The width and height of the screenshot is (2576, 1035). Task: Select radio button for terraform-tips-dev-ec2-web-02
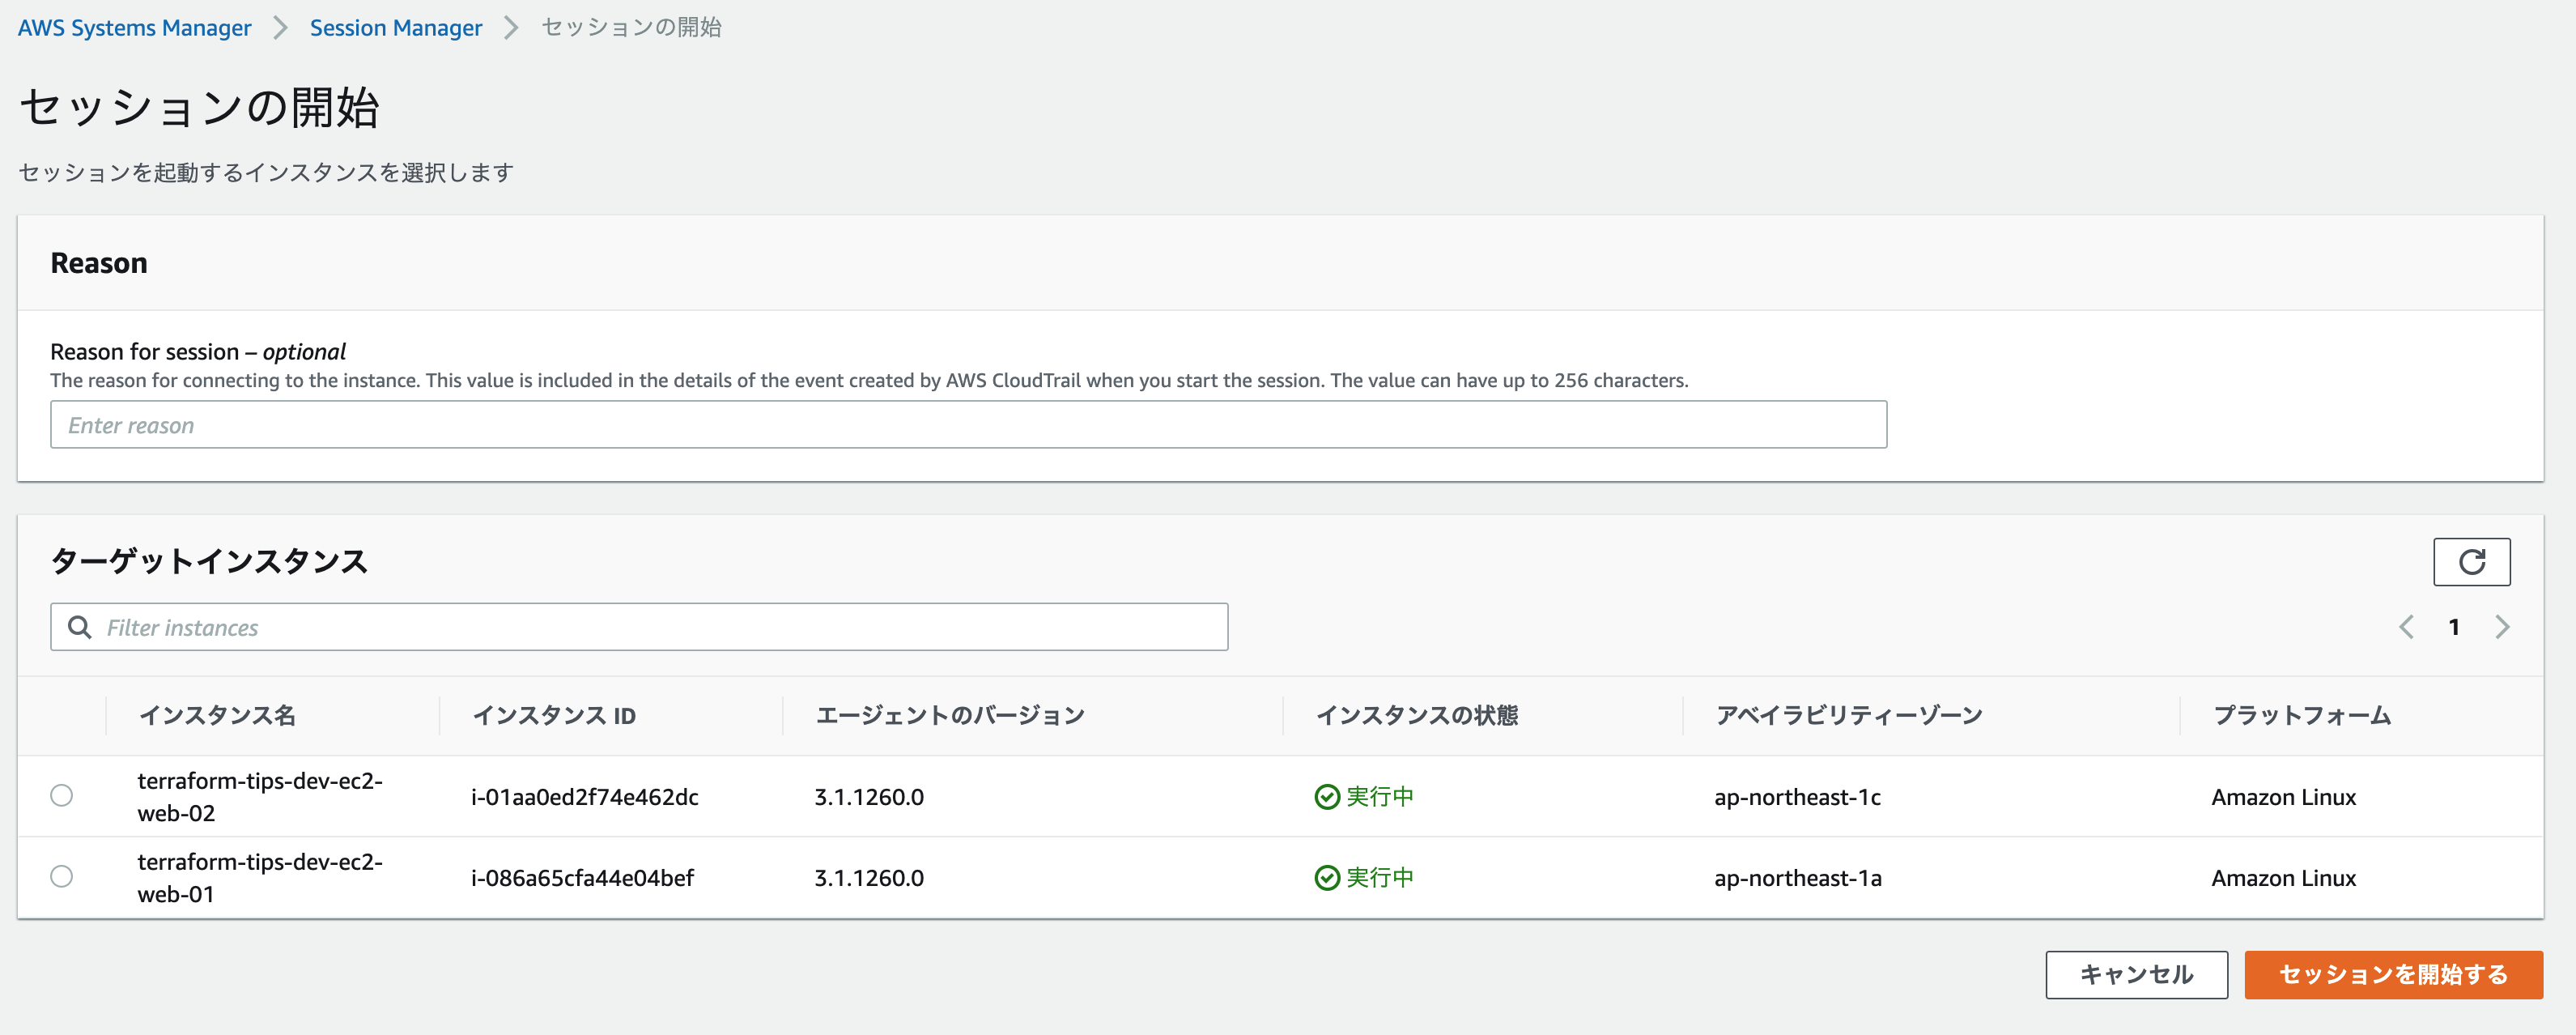tap(62, 796)
